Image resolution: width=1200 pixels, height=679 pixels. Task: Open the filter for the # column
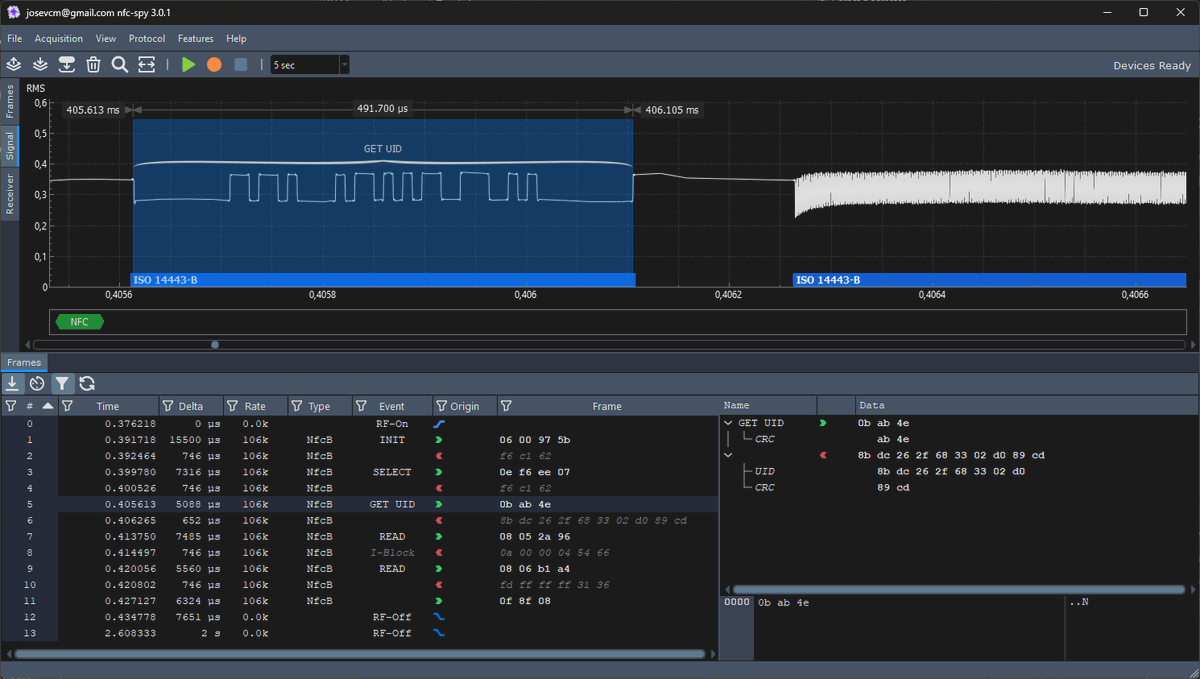[x=11, y=406]
